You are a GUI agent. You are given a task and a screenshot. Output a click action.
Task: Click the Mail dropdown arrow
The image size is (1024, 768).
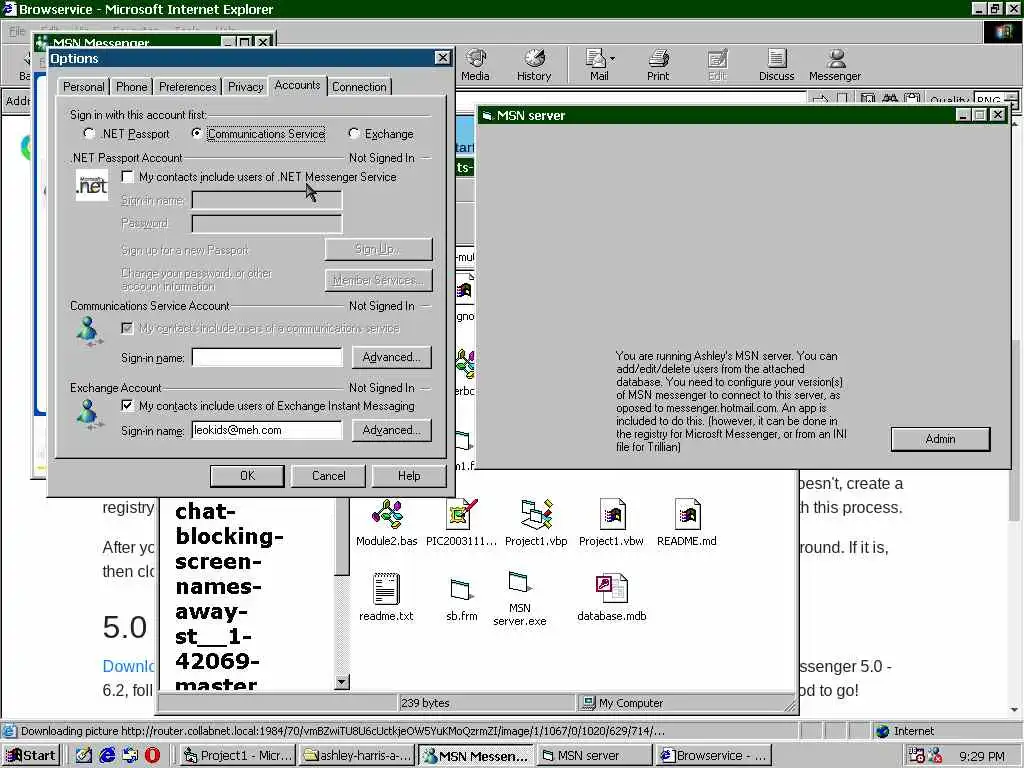click(x=613, y=59)
